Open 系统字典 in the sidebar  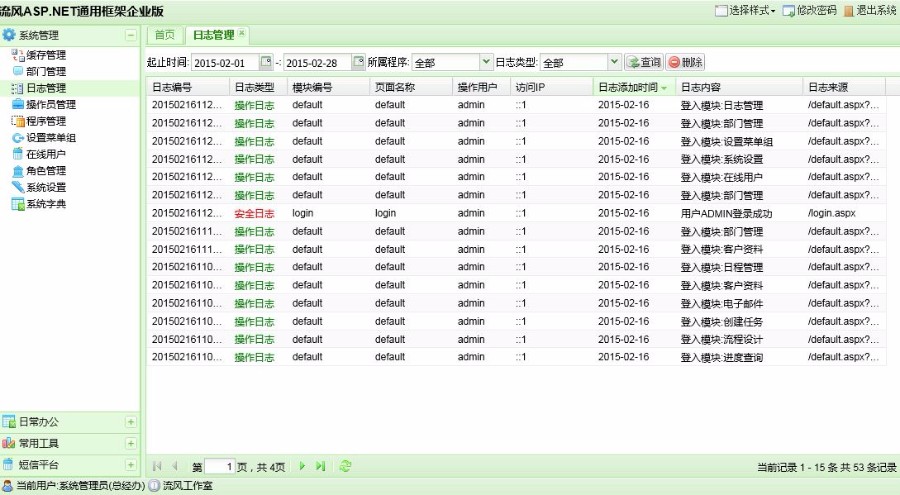(46, 204)
